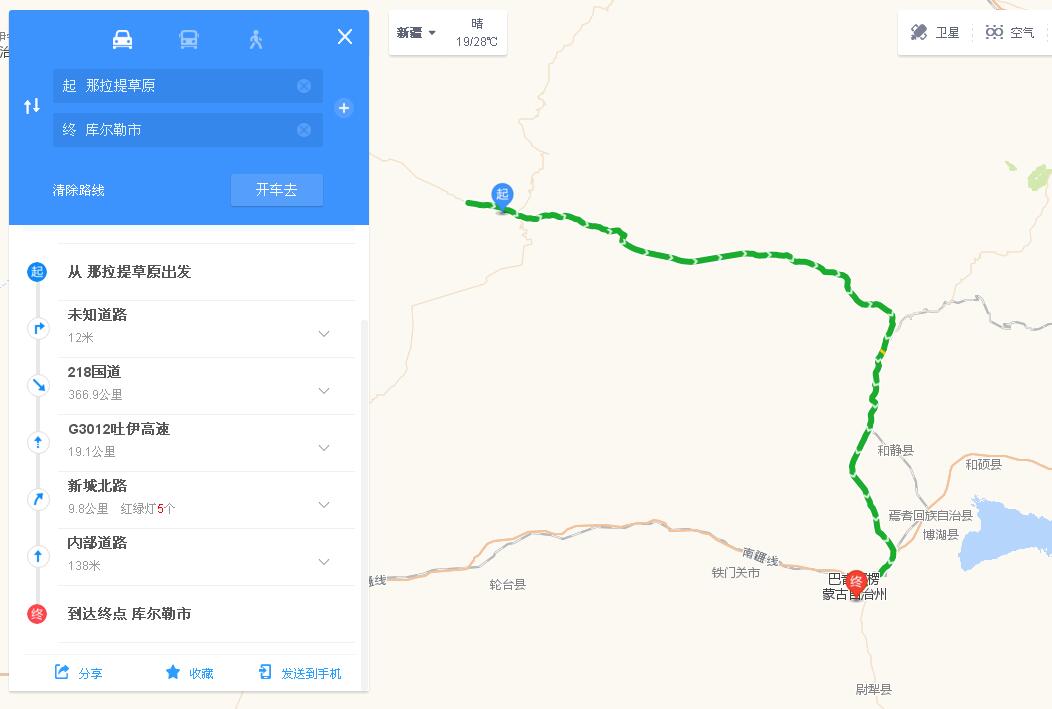Expand the 218国道 route step
The image size is (1052, 709).
point(324,390)
